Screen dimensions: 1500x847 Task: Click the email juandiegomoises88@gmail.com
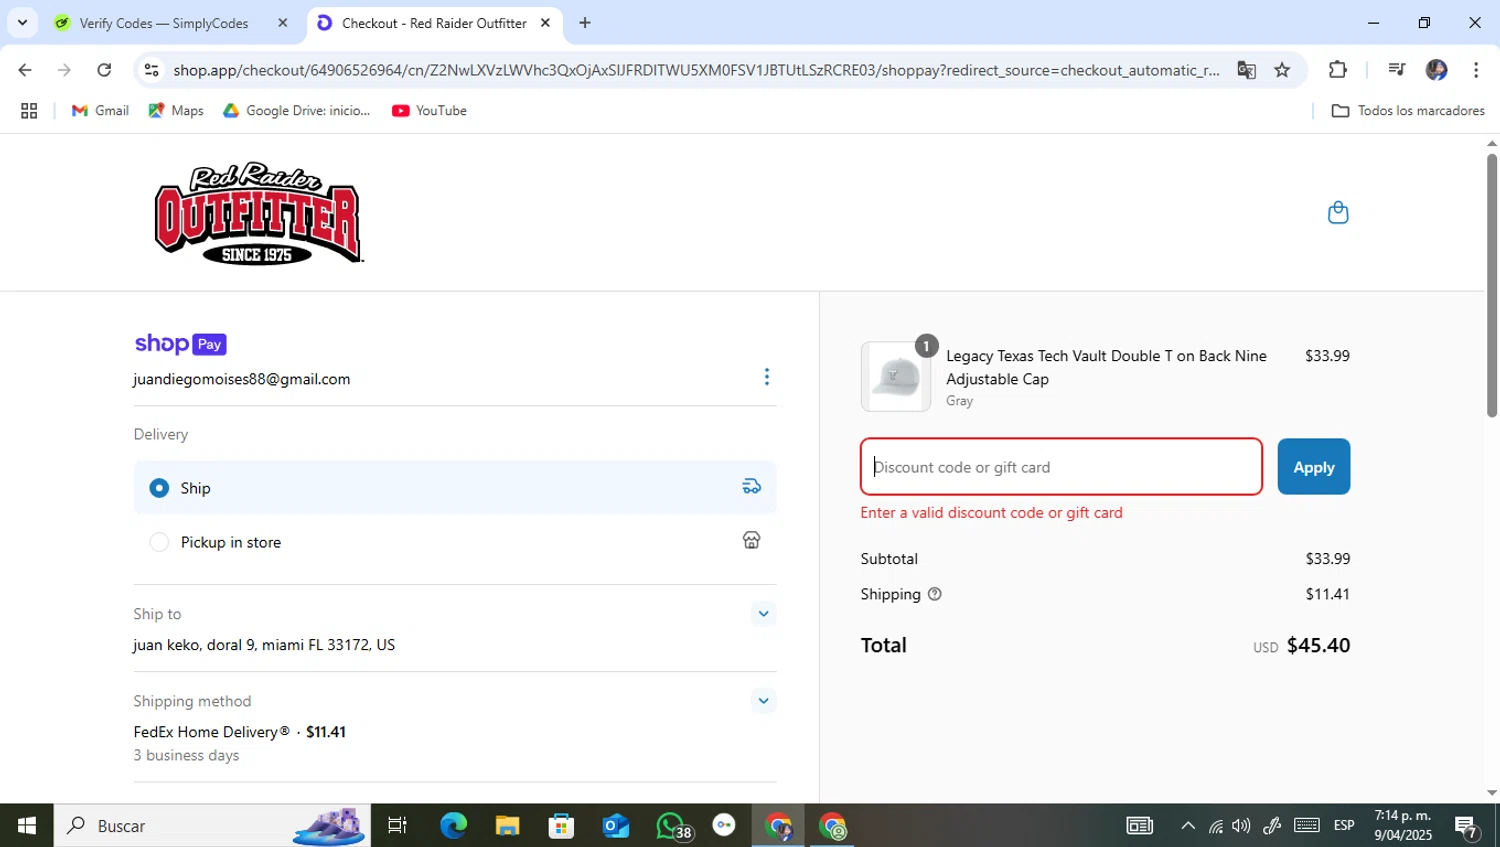[242, 379]
